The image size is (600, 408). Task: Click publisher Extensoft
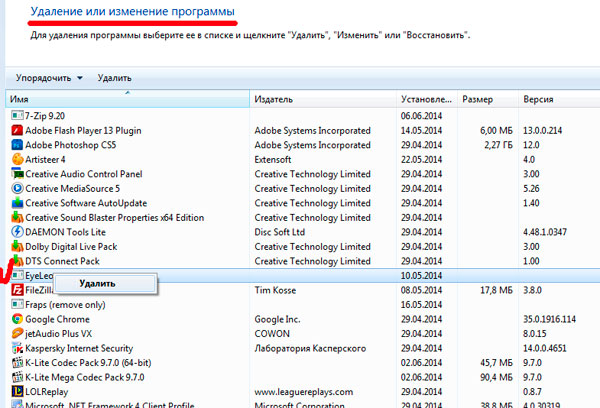point(273,160)
